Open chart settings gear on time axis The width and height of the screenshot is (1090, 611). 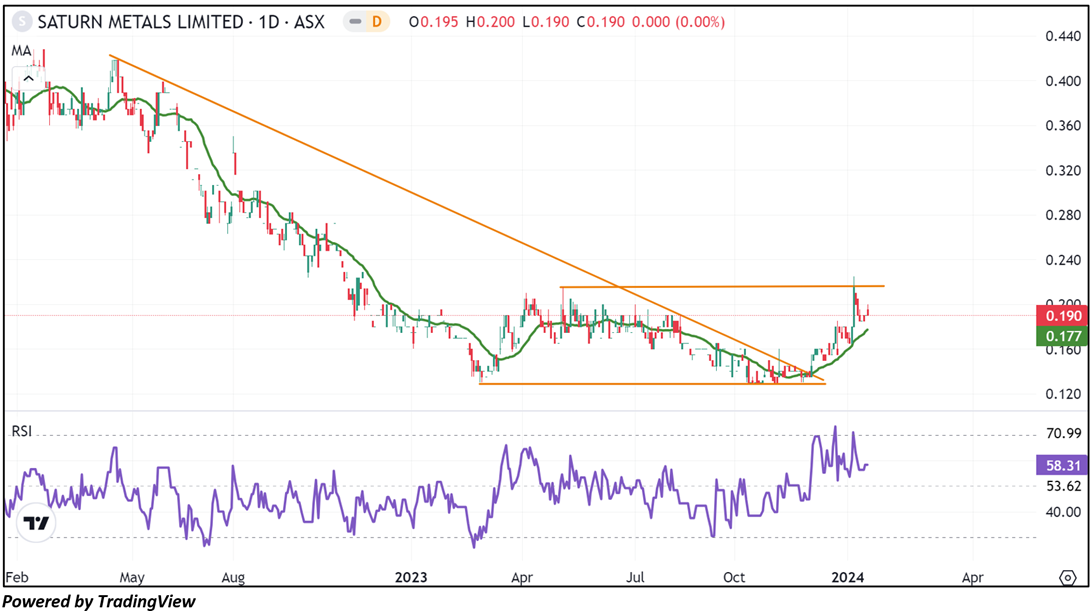pos(1068,578)
